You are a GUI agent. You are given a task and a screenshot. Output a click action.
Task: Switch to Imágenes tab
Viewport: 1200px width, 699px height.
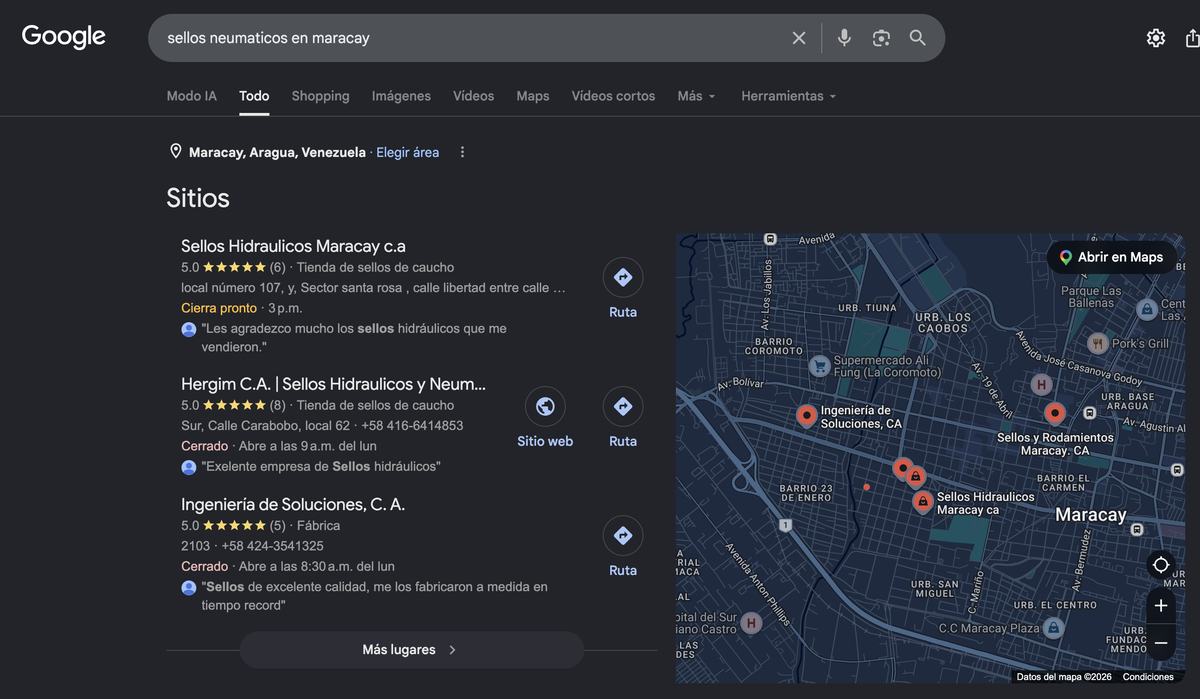pos(401,96)
